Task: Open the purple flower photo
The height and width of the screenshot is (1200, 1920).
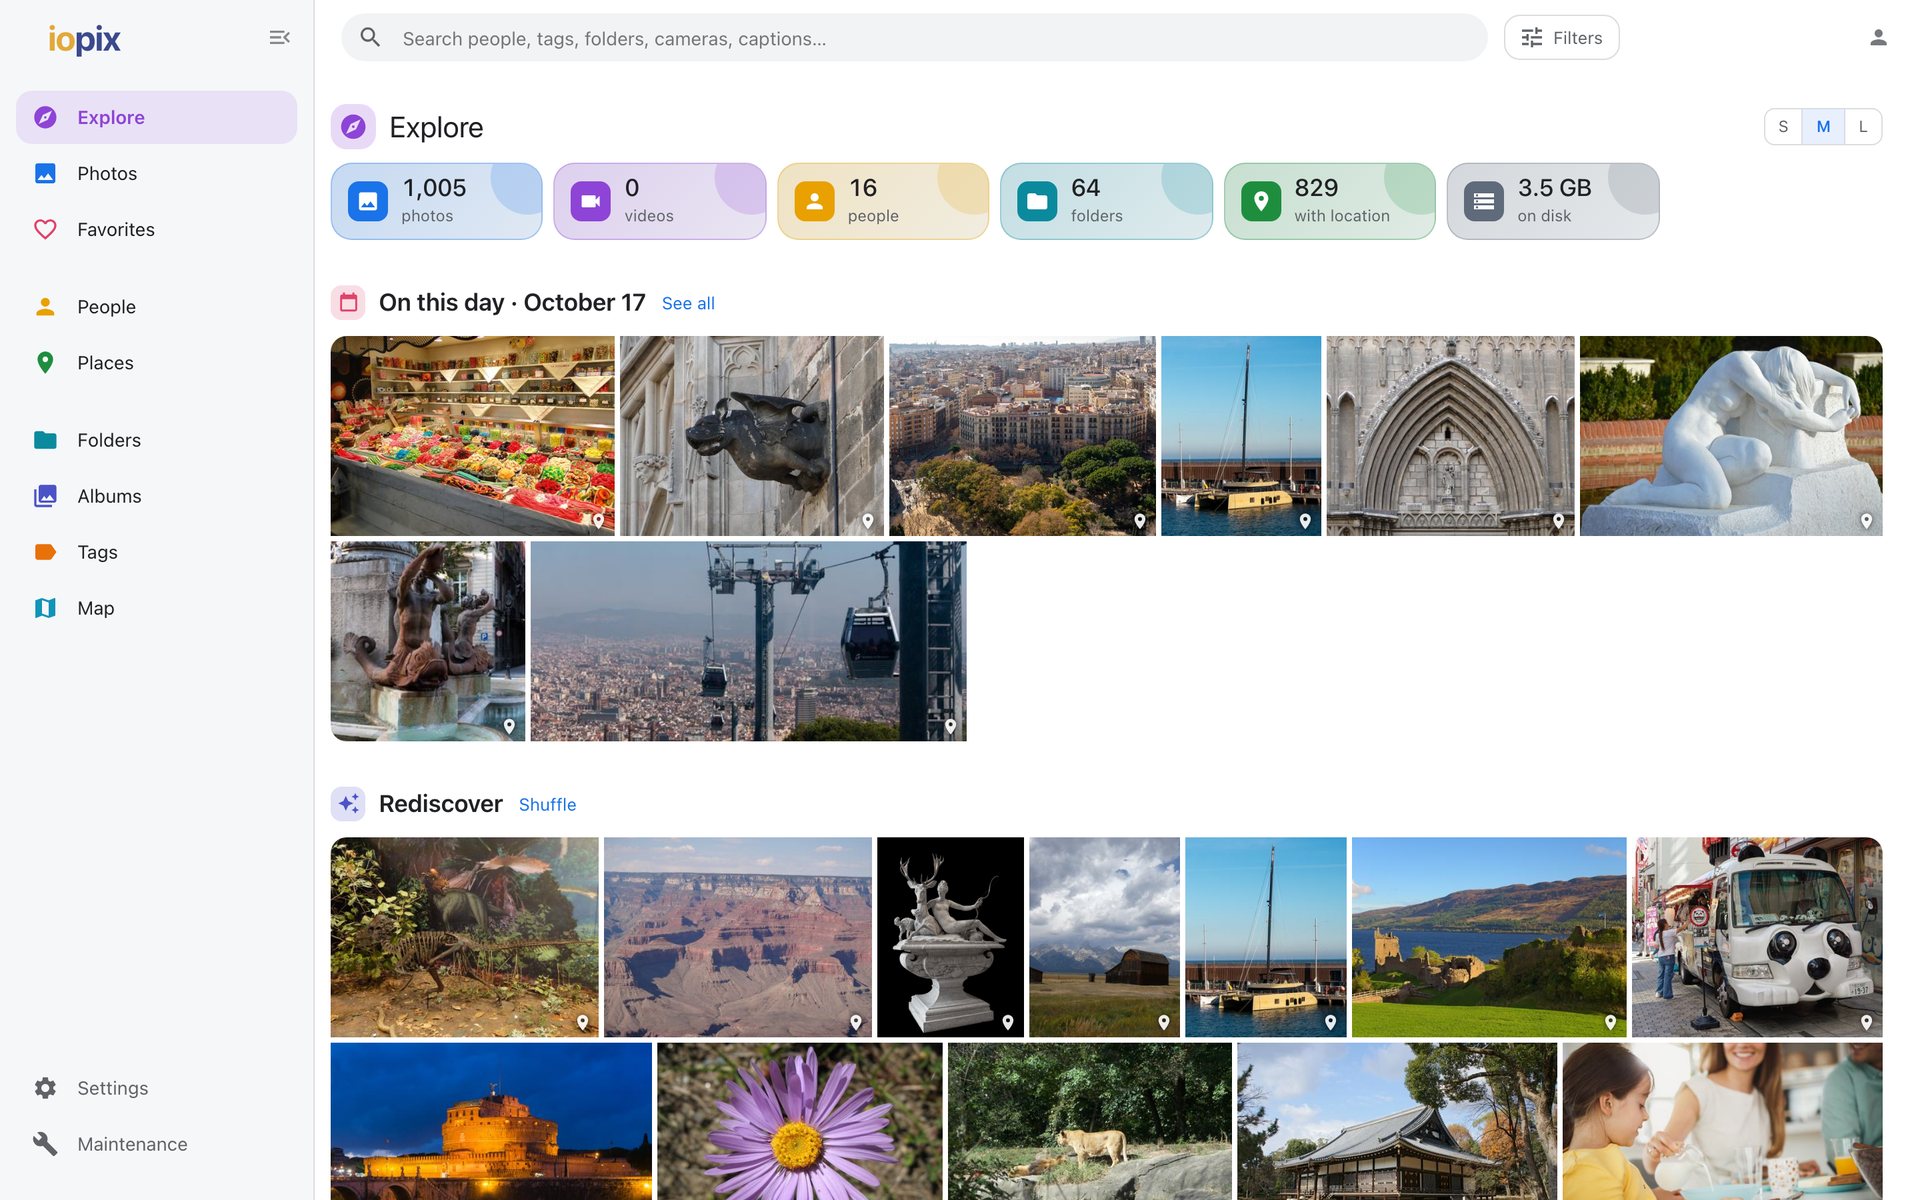Action: coord(800,1121)
